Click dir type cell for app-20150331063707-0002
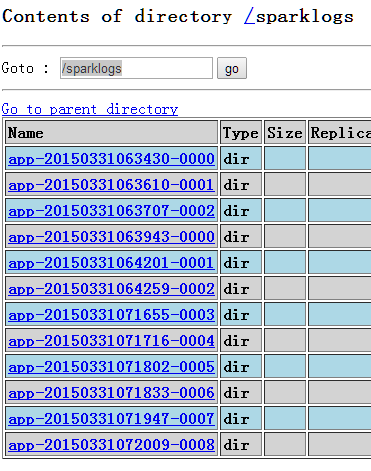 click(x=241, y=210)
